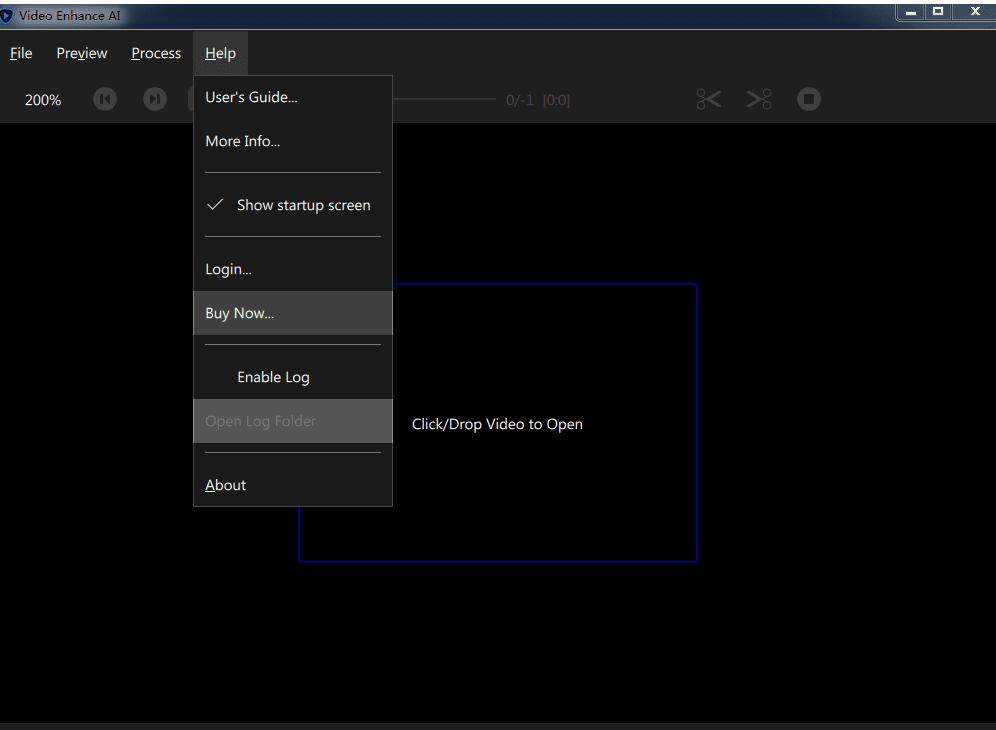Click the Click/Drop Video to Open area
The height and width of the screenshot is (730, 996).
pos(497,423)
